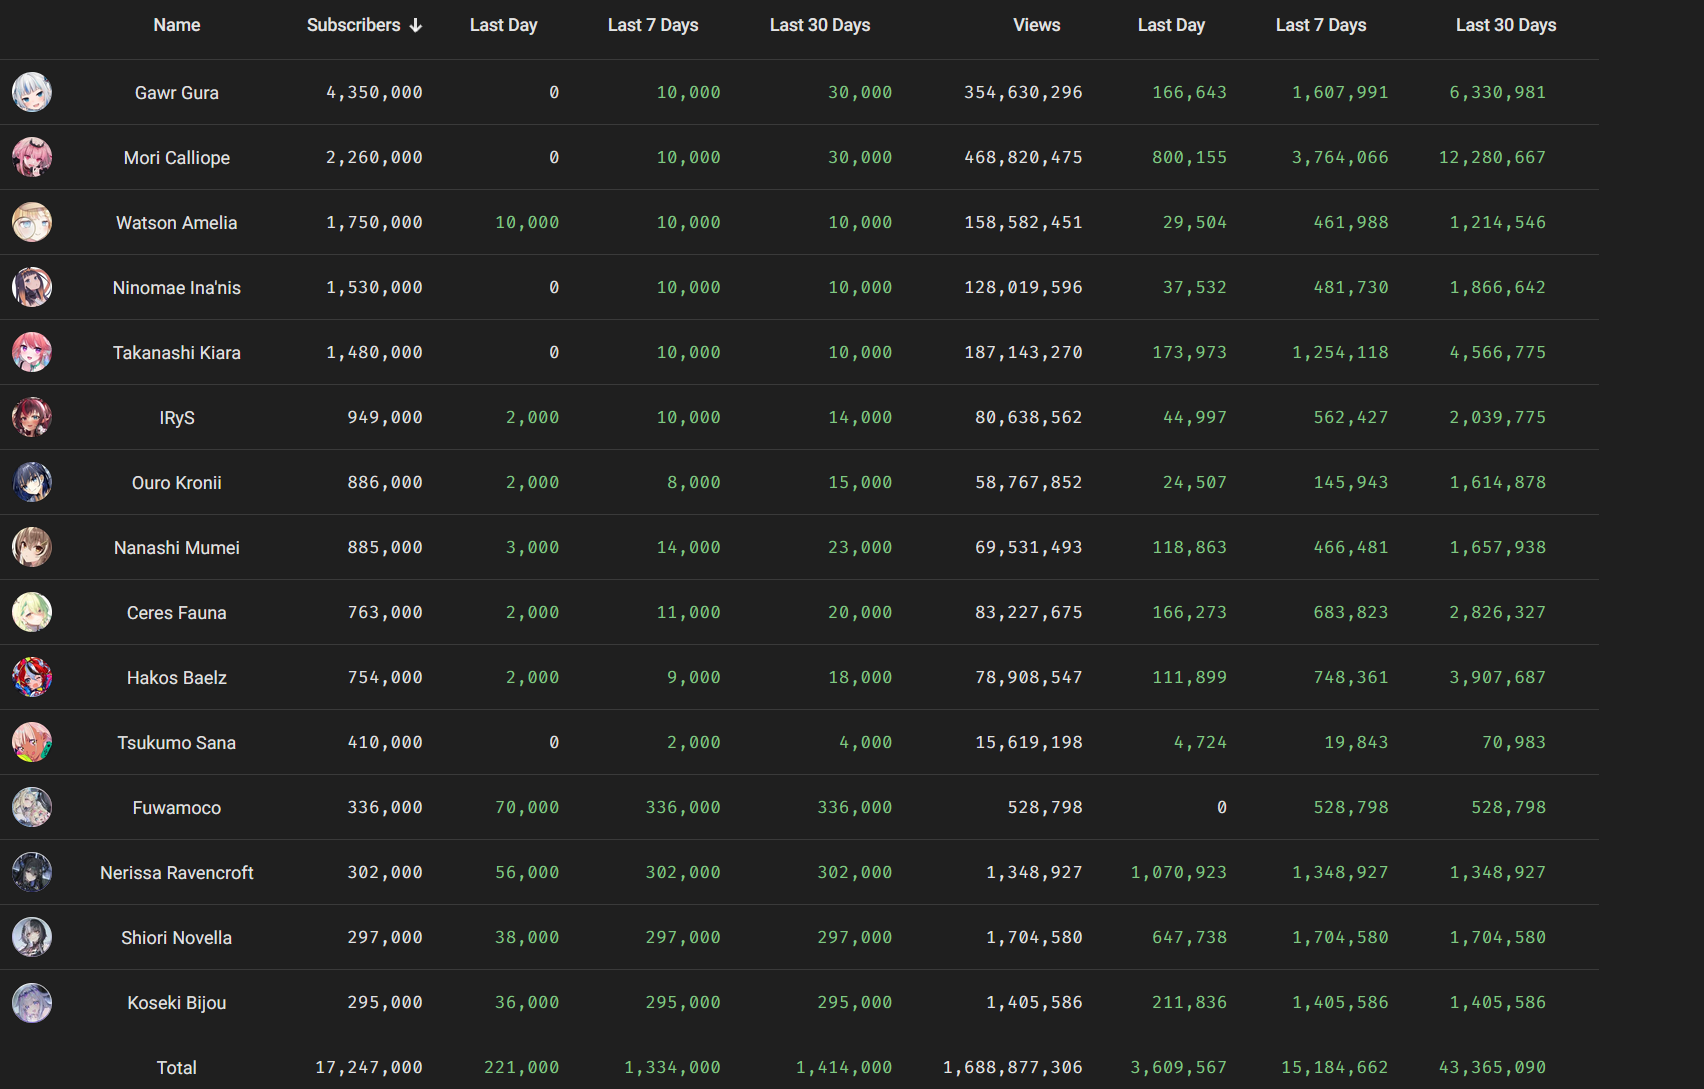Open Tsukumo Sana name link
Screen dimensions: 1704x1089
point(177,743)
